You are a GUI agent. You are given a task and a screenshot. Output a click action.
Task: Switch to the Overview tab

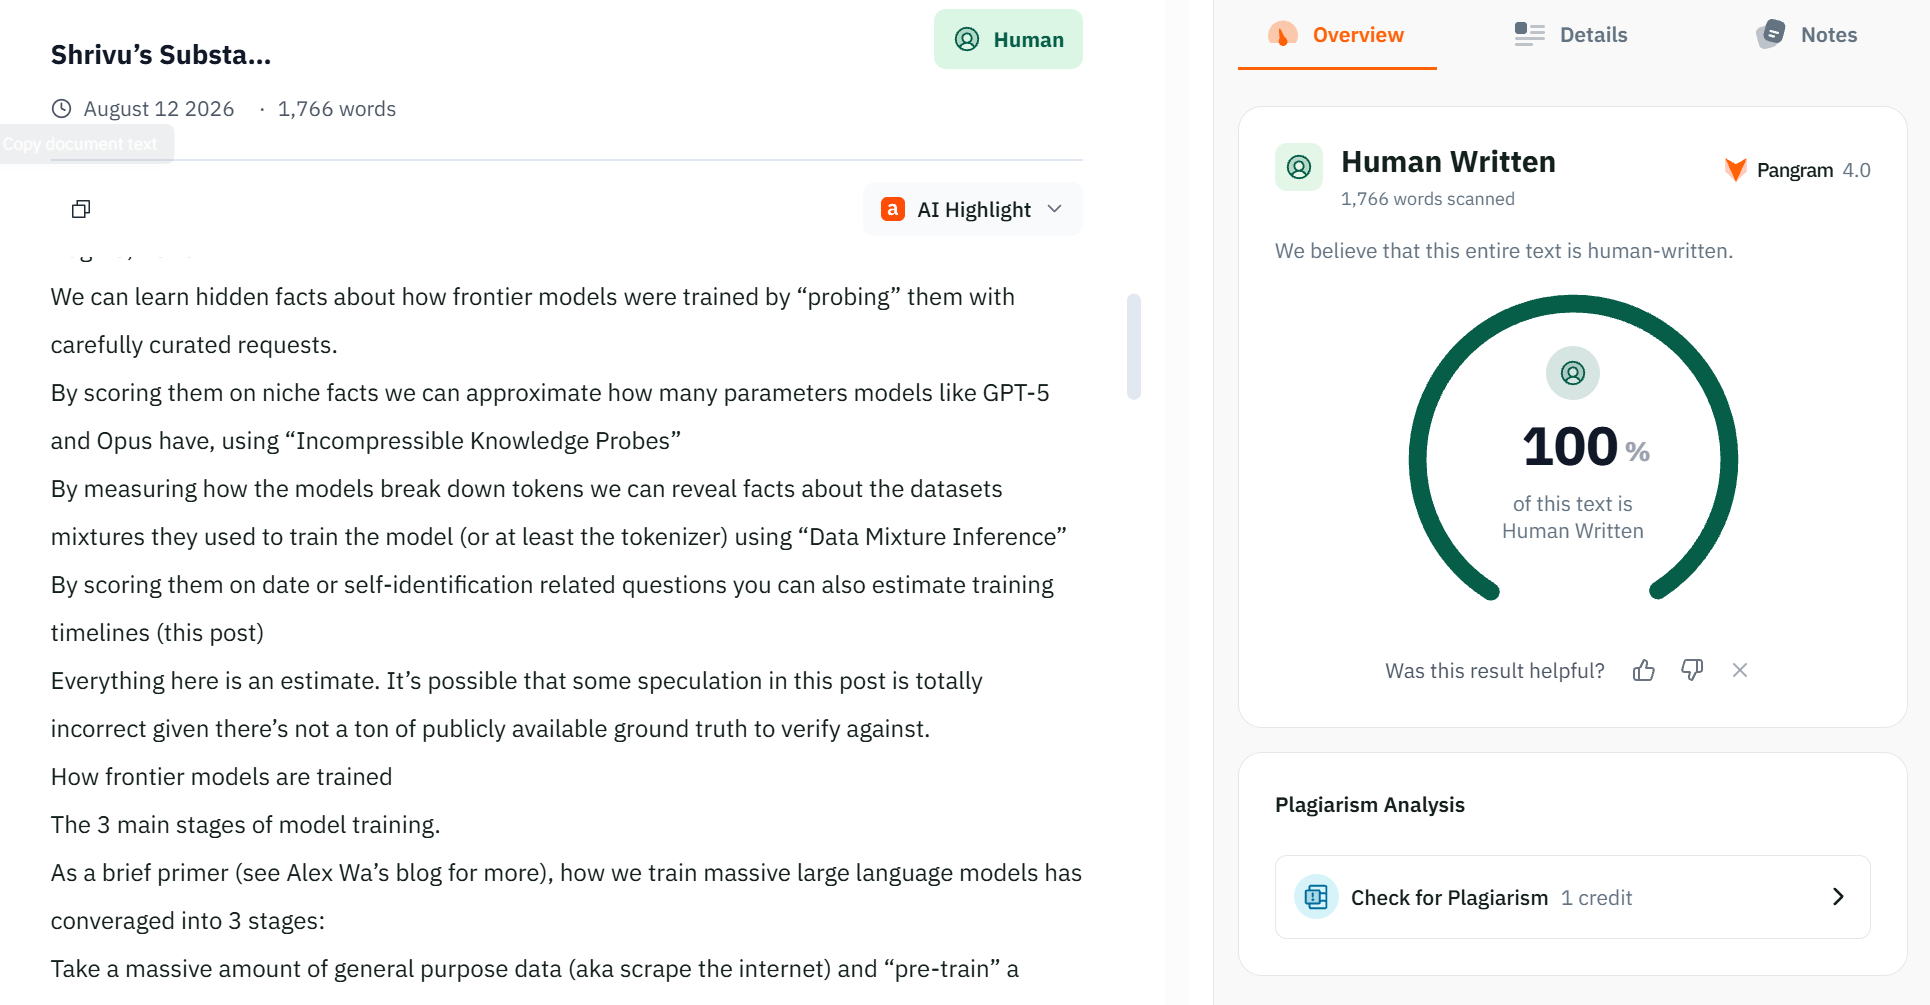1337,35
